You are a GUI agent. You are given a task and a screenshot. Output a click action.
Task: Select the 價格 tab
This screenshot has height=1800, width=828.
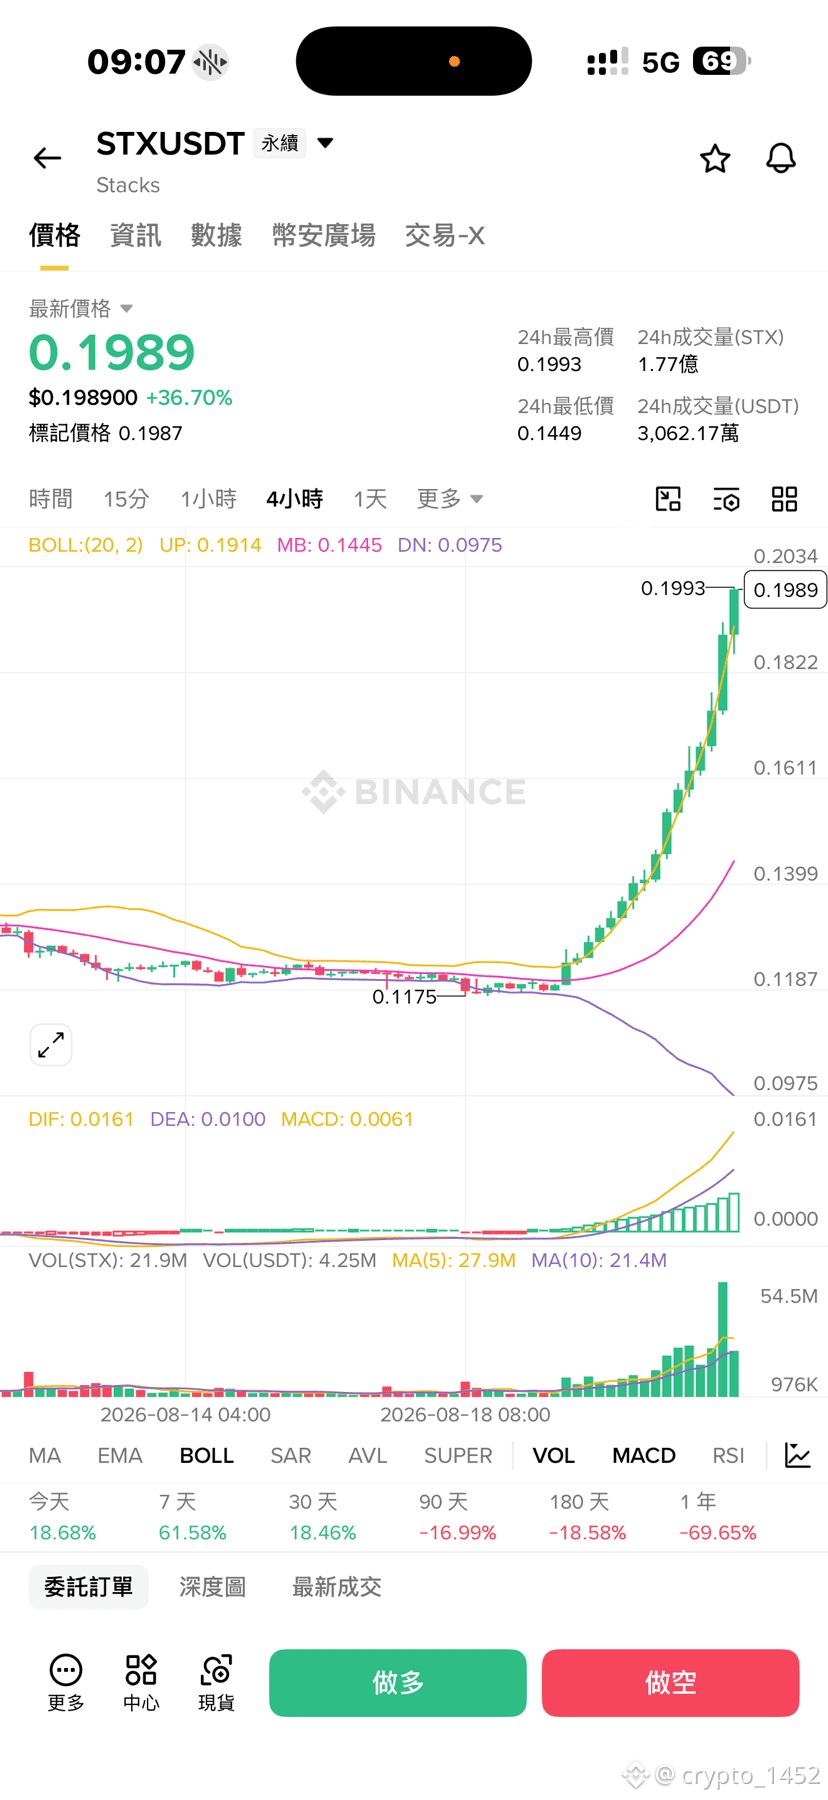pos(54,235)
